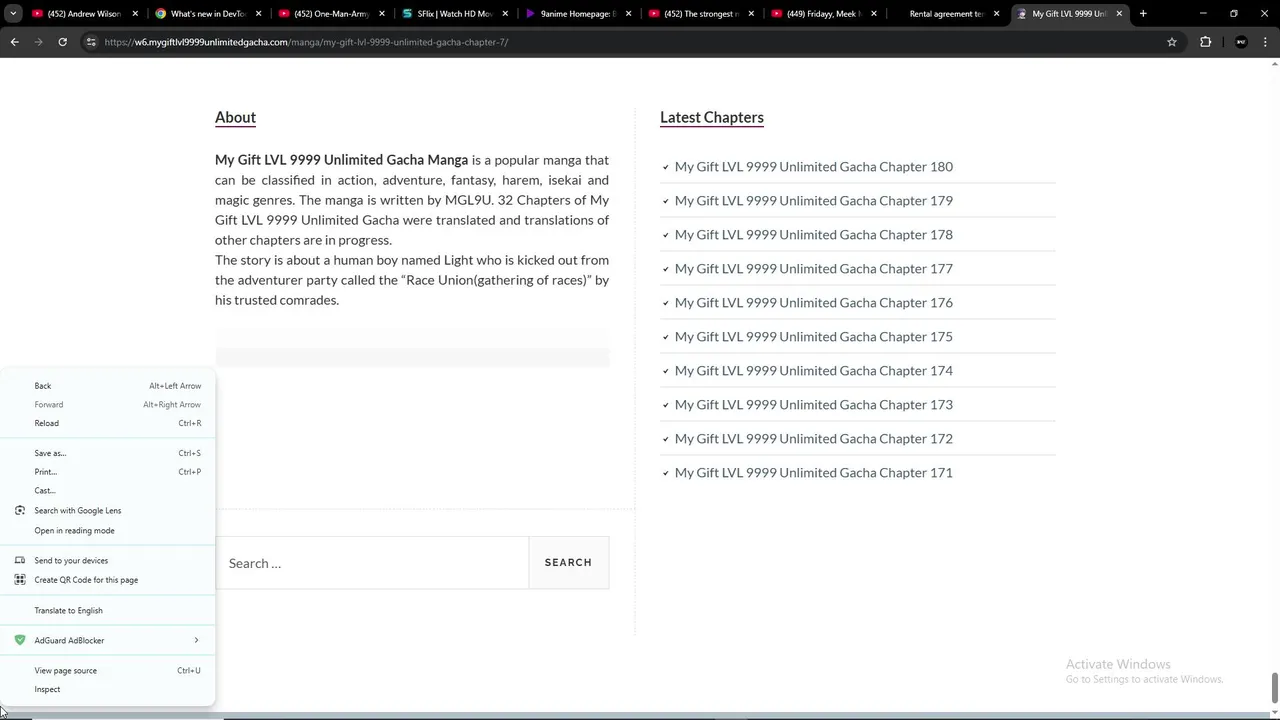The width and height of the screenshot is (1280, 720).
Task: Open Chapter 177 link
Action: [x=813, y=269]
